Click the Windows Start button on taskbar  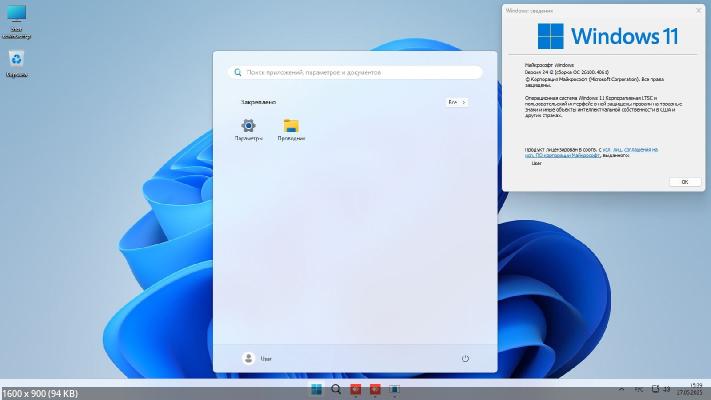pyautogui.click(x=317, y=389)
